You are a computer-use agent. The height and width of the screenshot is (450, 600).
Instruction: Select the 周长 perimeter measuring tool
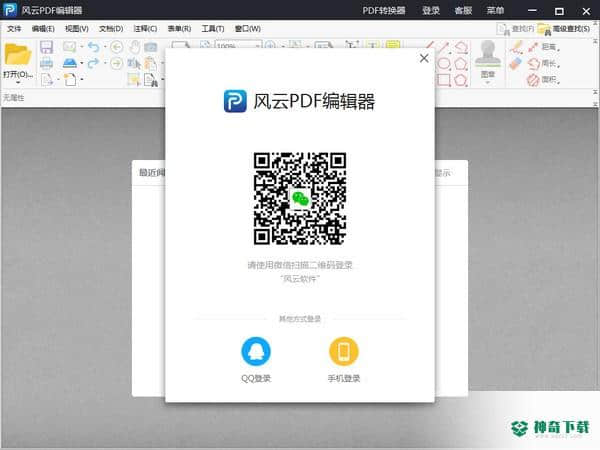[x=543, y=64]
